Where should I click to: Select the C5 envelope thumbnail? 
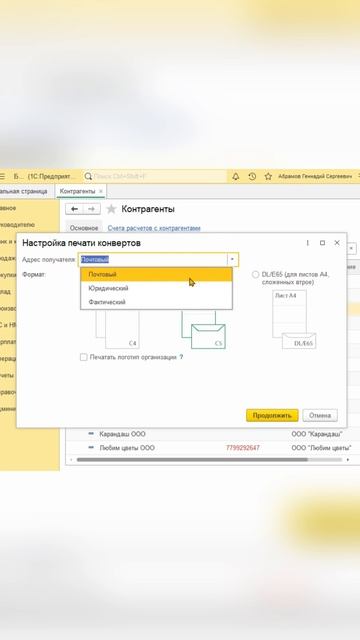point(203,329)
